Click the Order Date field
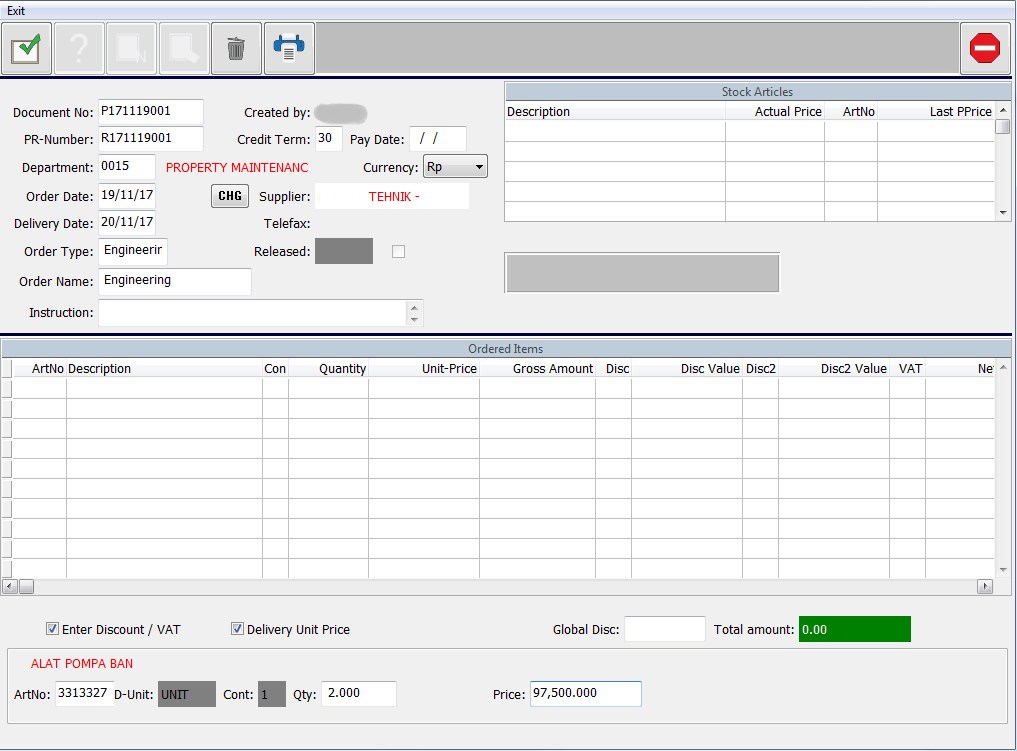1017x751 pixels. point(126,195)
